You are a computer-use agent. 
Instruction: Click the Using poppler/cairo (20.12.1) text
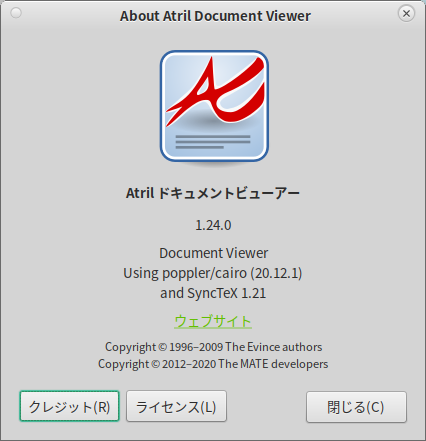[213, 274]
